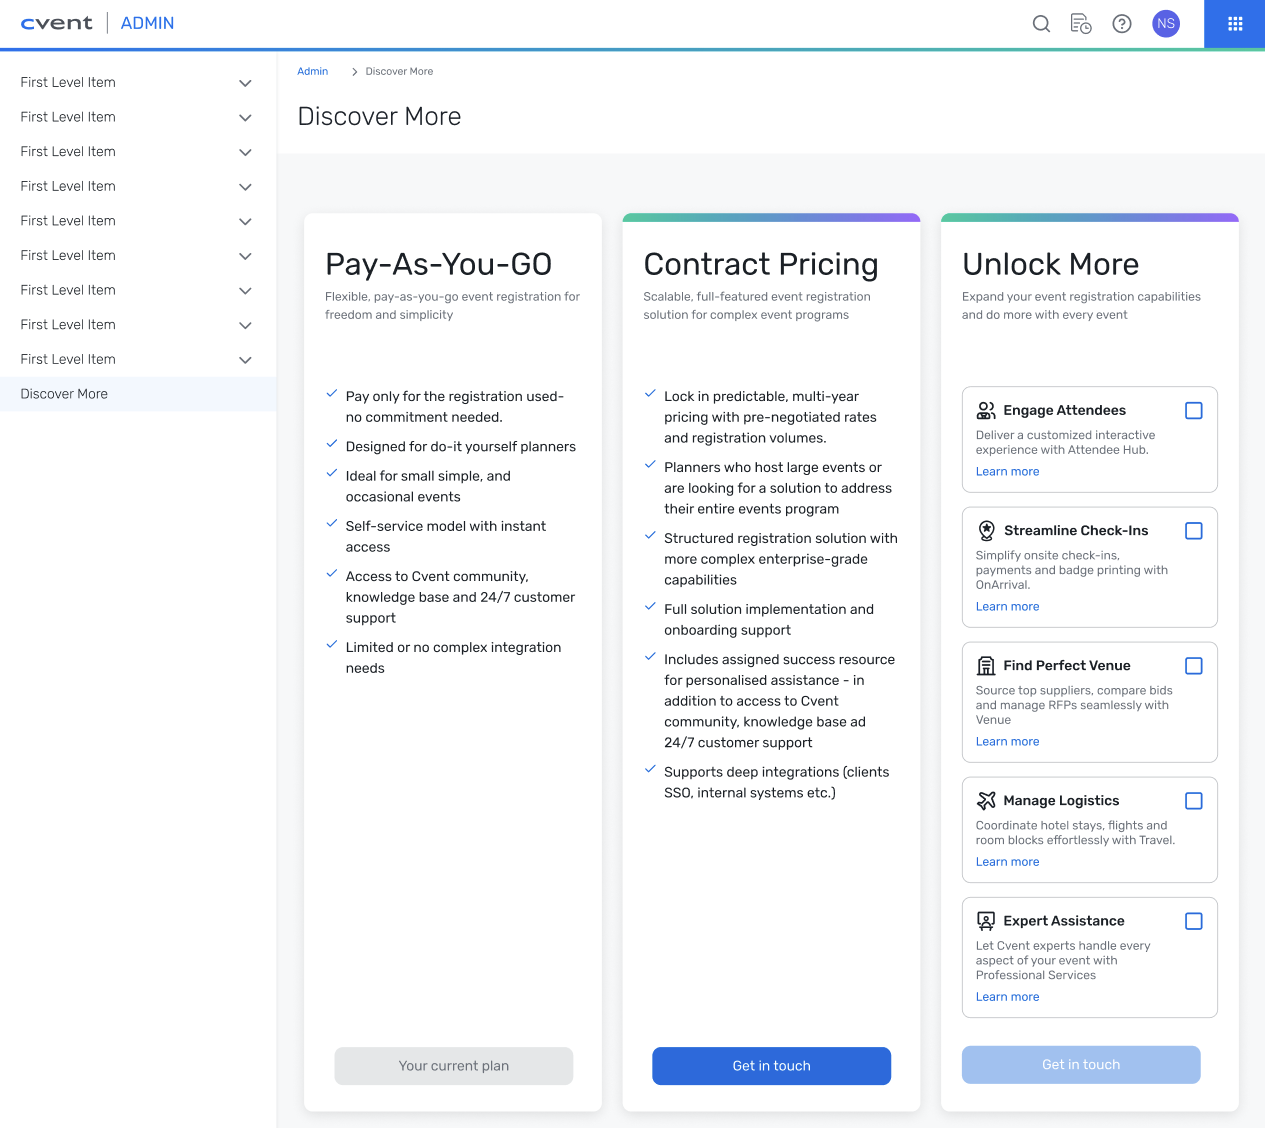Expand the first First Level Item chevron
The width and height of the screenshot is (1265, 1128).
[245, 83]
